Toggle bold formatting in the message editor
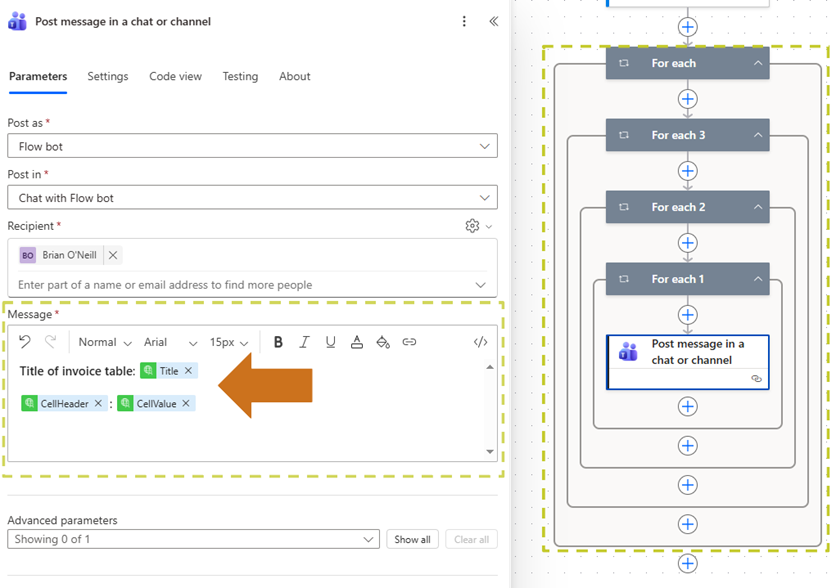Viewport: 836px width, 588px height. pos(278,342)
